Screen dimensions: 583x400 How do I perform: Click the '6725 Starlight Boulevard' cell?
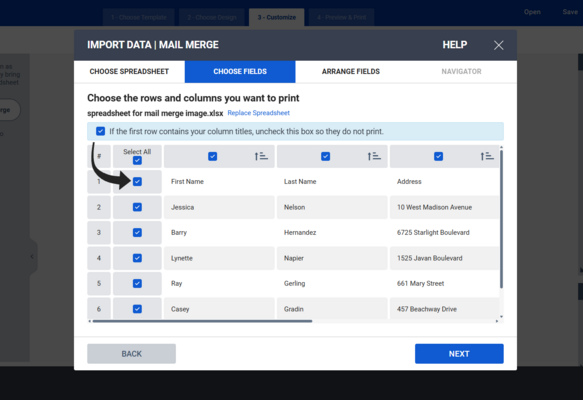click(x=444, y=232)
